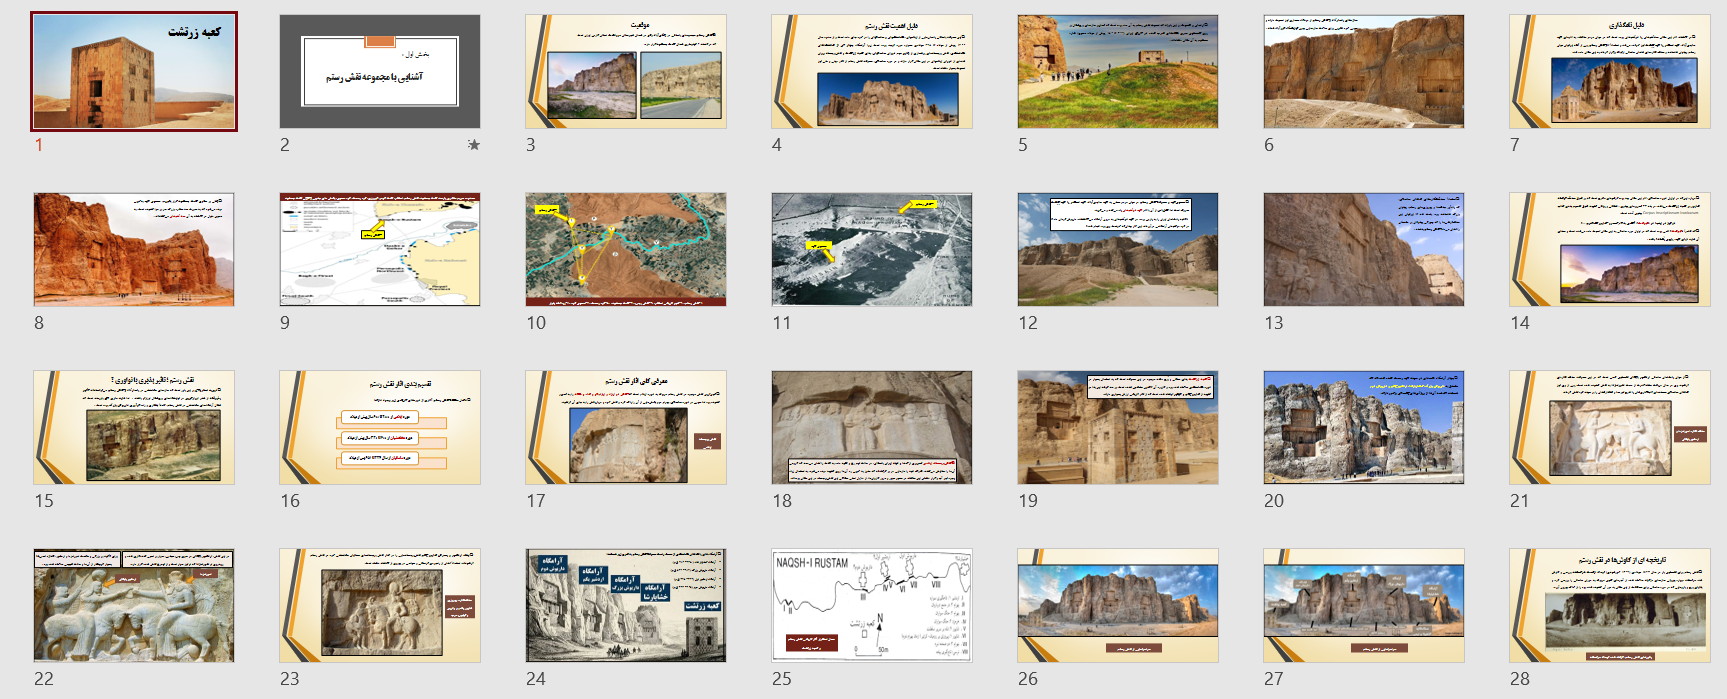Click the transition star icon under slide 2
1727x699 pixels.
point(473,145)
